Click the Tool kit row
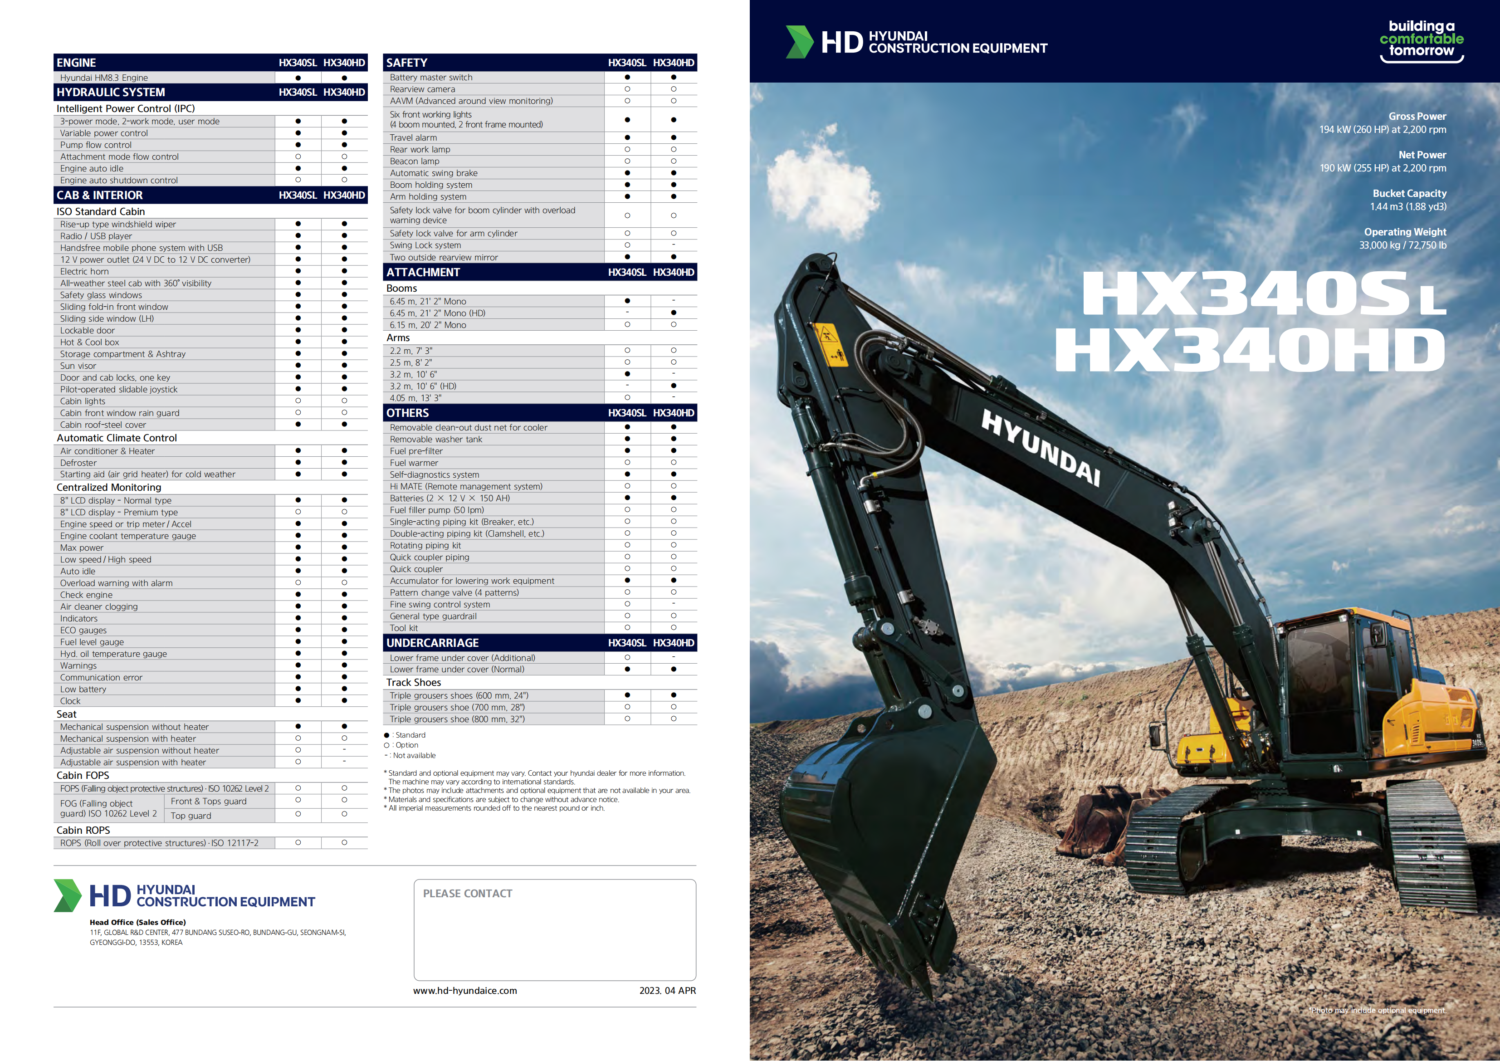 click(x=540, y=628)
